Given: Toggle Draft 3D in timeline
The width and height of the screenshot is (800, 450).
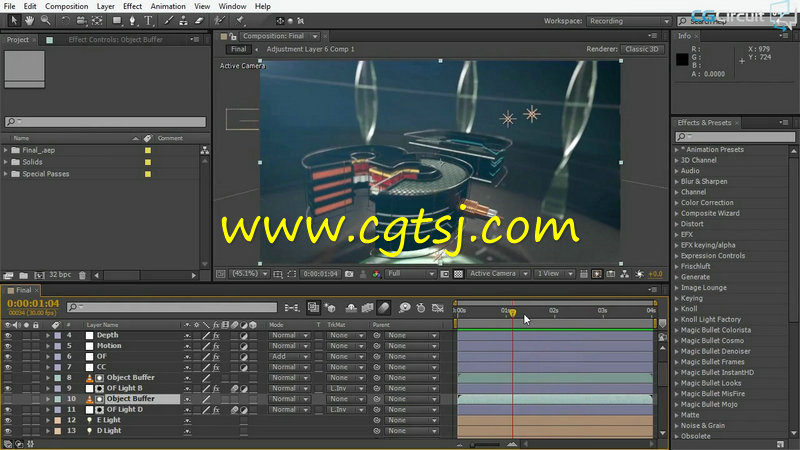Looking at the screenshot, I should tap(330, 308).
